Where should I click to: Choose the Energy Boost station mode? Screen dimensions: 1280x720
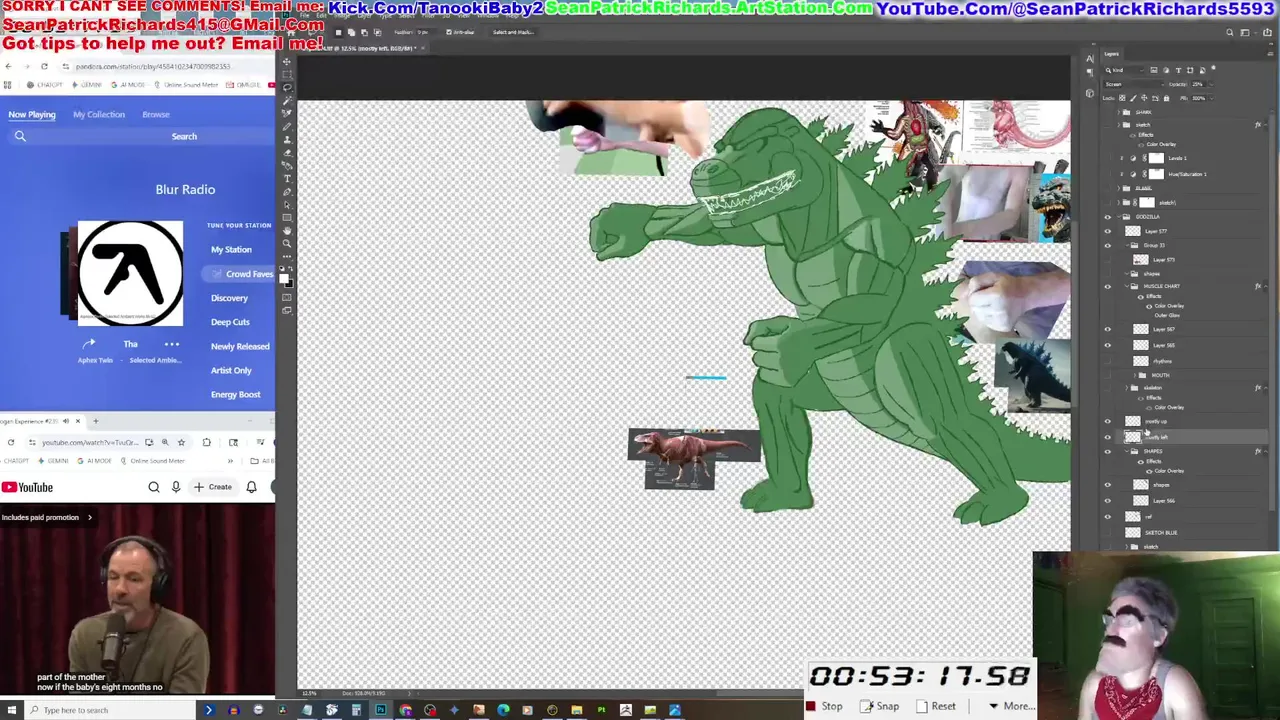pyautogui.click(x=235, y=394)
